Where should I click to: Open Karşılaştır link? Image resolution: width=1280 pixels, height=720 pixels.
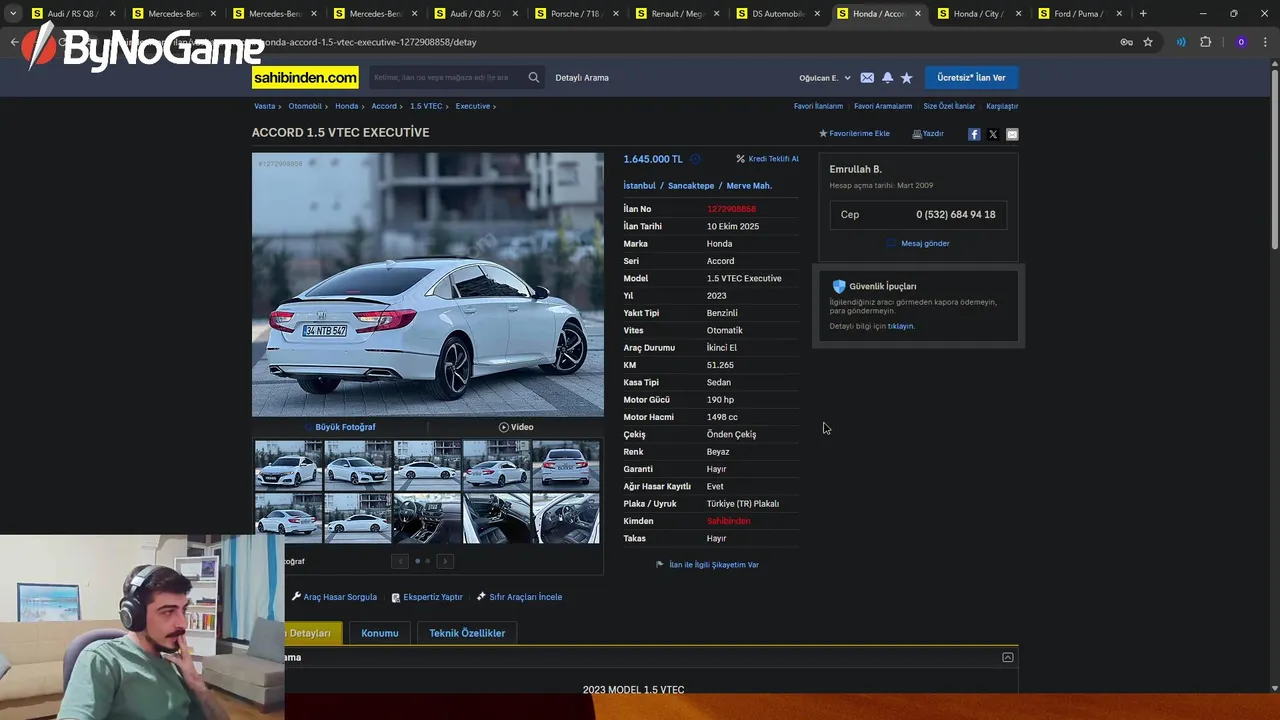(x=1002, y=106)
